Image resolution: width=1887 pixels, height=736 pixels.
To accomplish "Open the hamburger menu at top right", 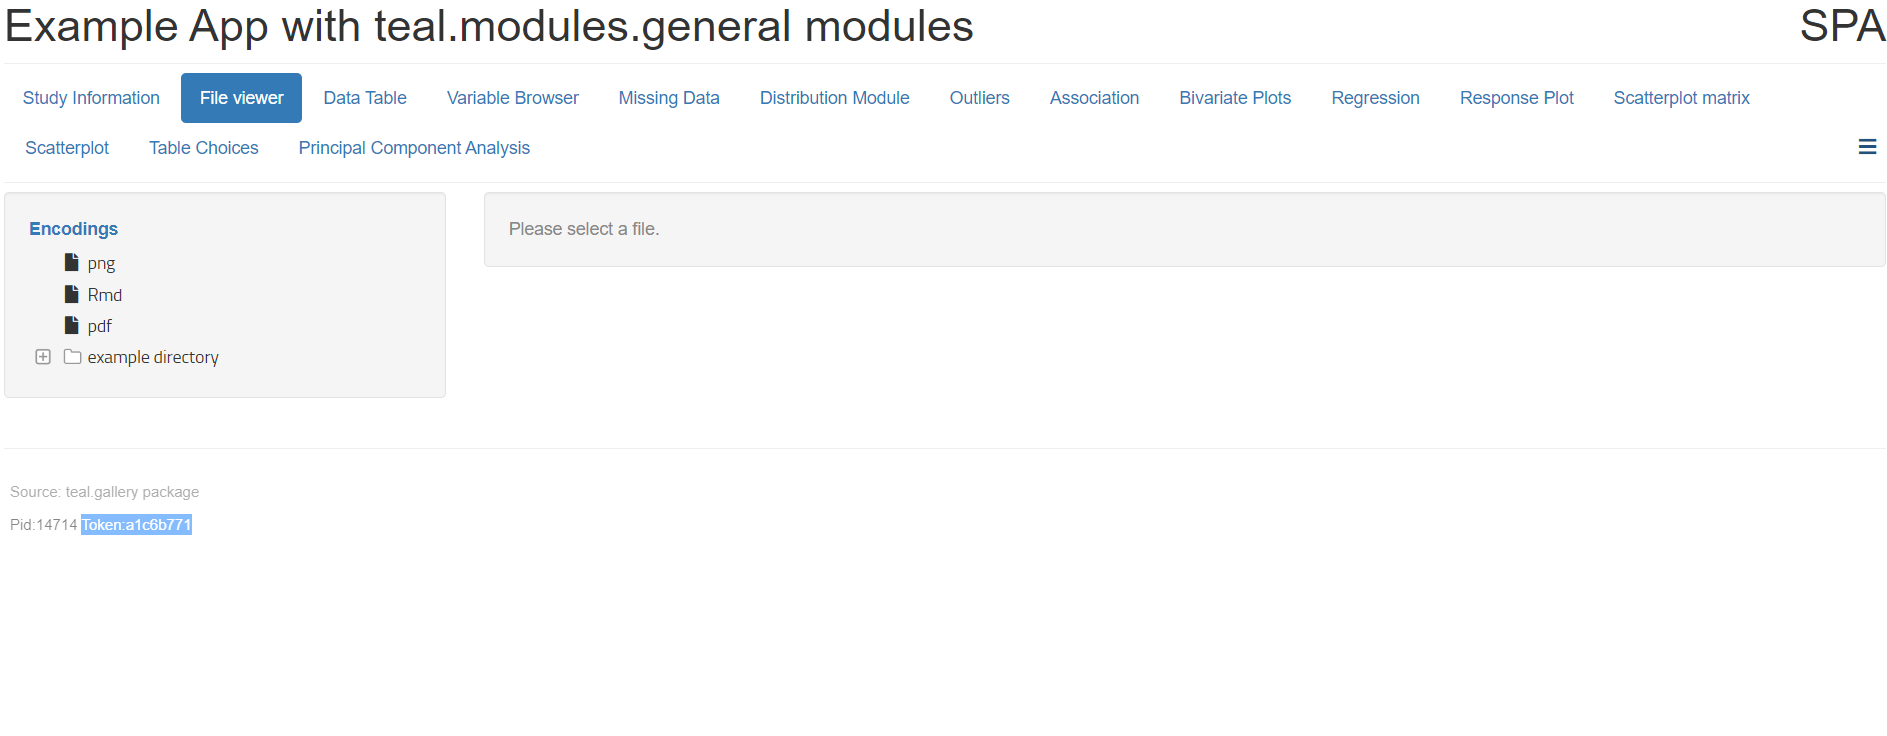I will [x=1868, y=147].
